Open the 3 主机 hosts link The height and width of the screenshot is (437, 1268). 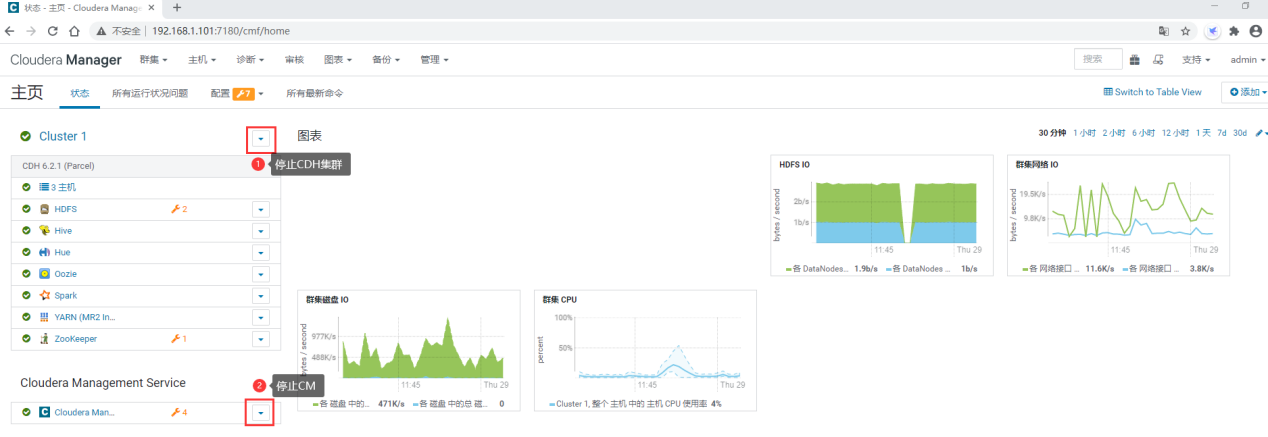[65, 187]
